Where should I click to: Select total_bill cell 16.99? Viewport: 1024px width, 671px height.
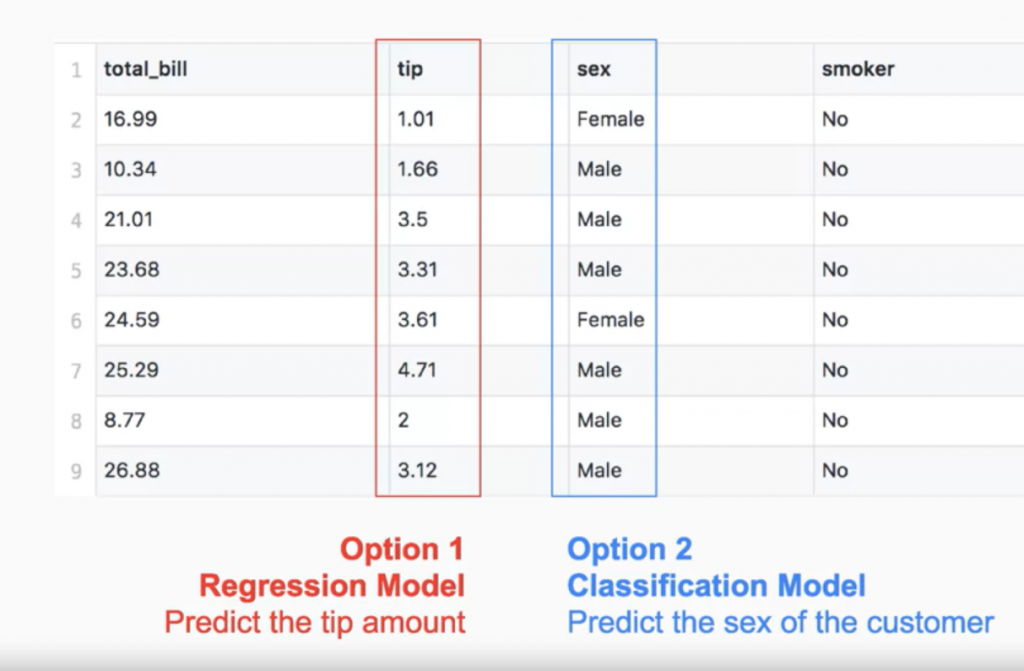coord(131,119)
